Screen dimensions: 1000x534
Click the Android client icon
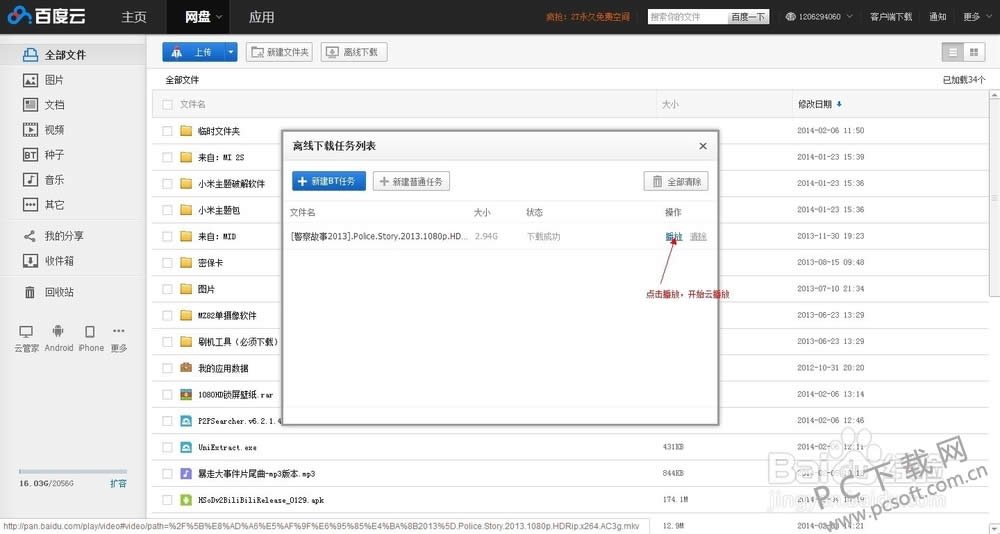click(x=58, y=331)
